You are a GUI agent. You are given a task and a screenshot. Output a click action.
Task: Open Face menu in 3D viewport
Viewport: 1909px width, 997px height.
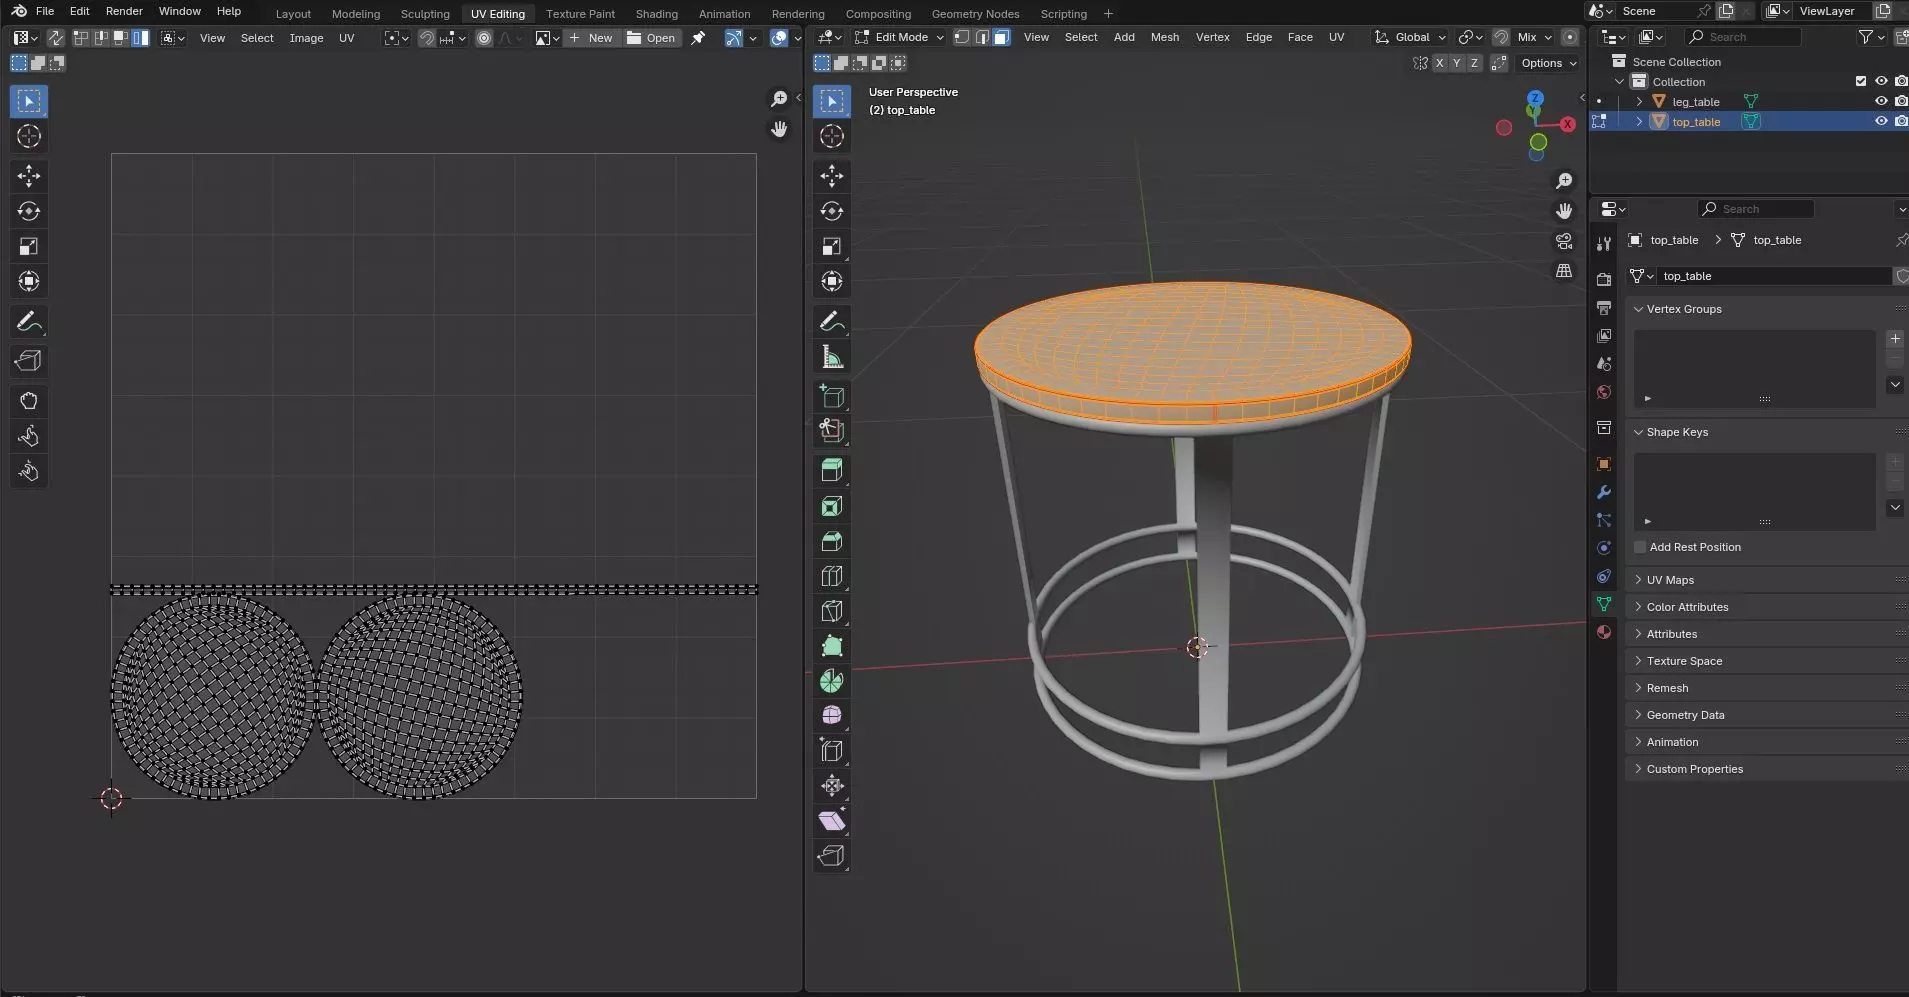[x=1300, y=37]
